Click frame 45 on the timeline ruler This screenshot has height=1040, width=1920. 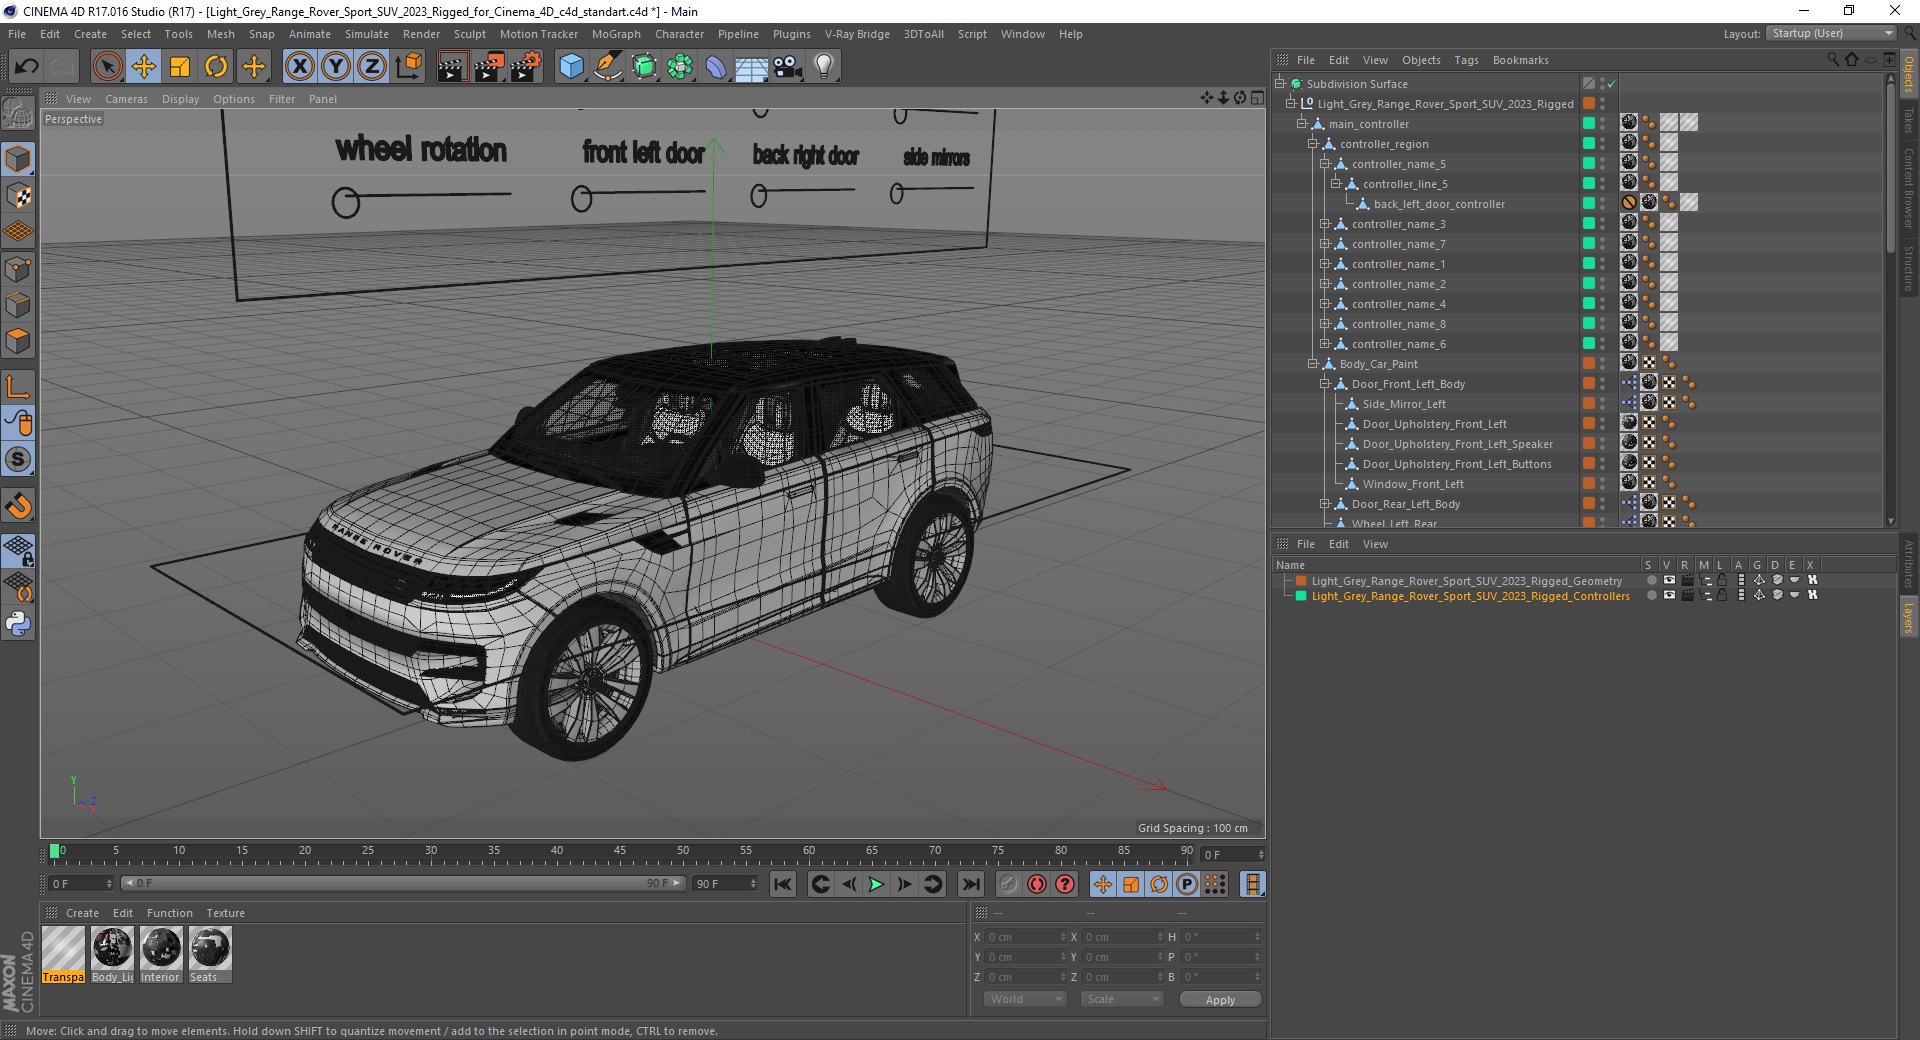[x=620, y=853]
